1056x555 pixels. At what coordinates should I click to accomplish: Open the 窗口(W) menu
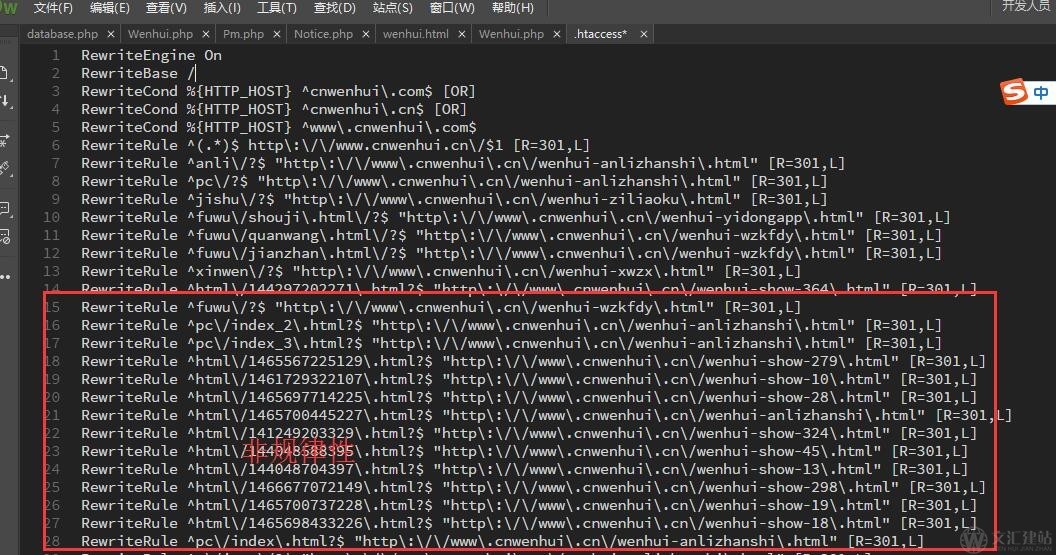(x=452, y=8)
